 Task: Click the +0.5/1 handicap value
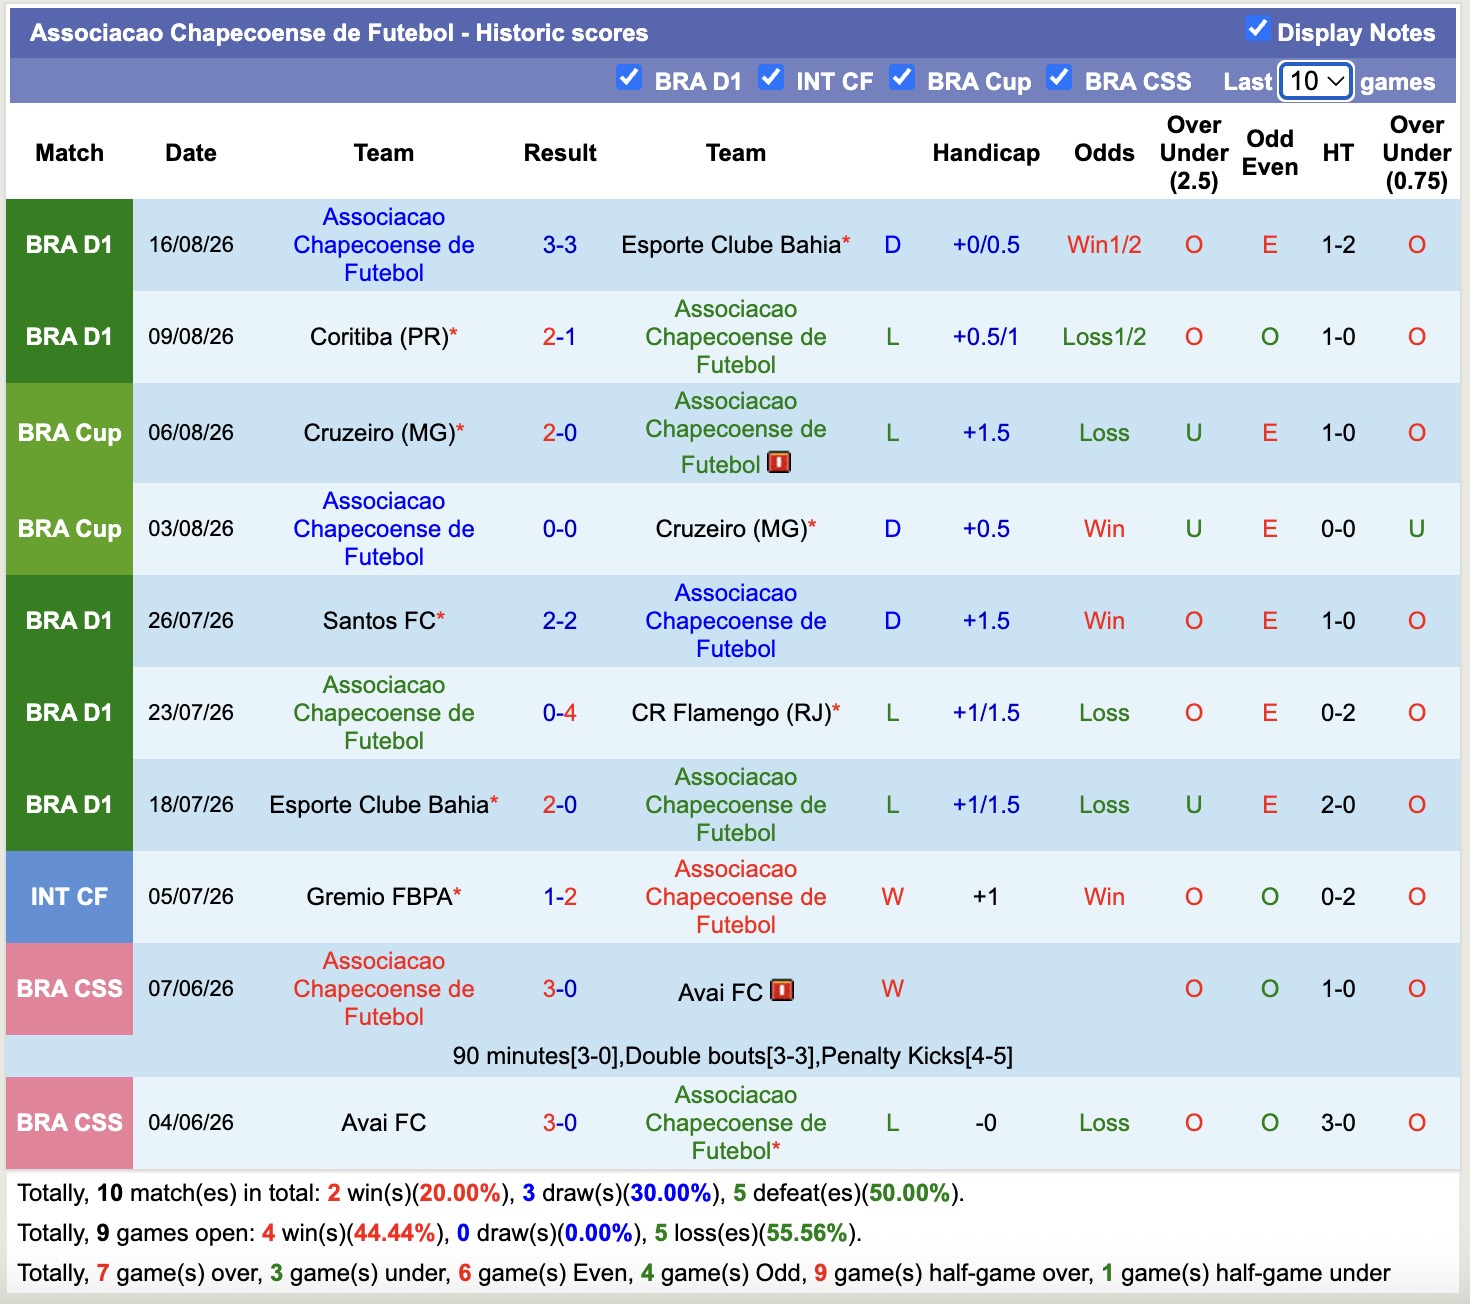pyautogui.click(x=986, y=337)
